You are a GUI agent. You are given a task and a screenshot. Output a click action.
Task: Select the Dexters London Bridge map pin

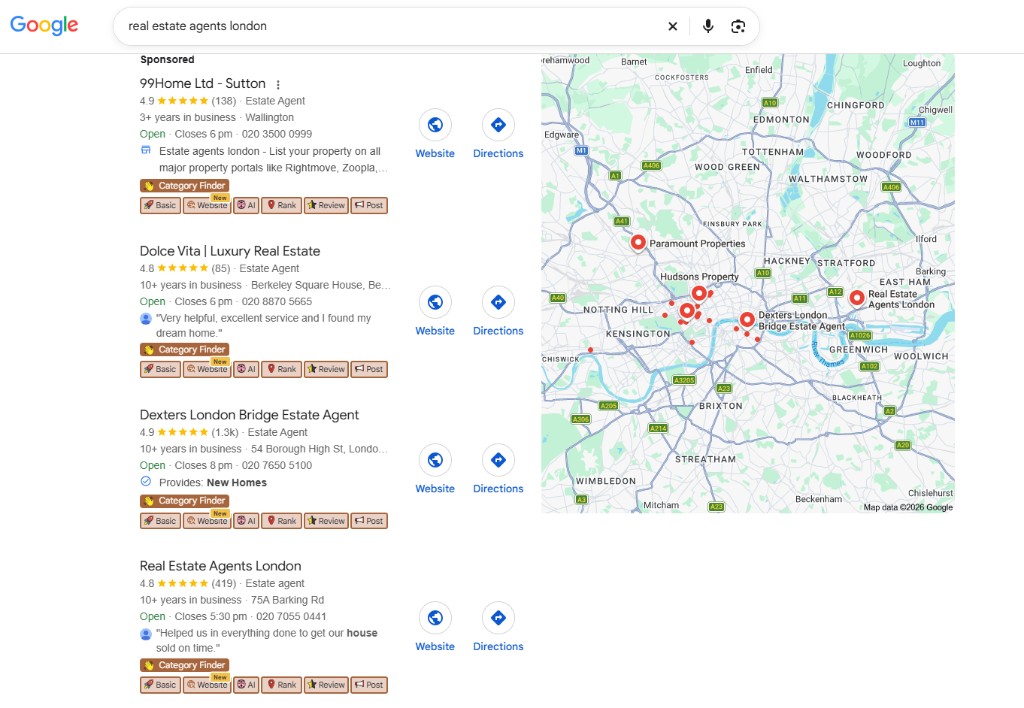coord(747,319)
